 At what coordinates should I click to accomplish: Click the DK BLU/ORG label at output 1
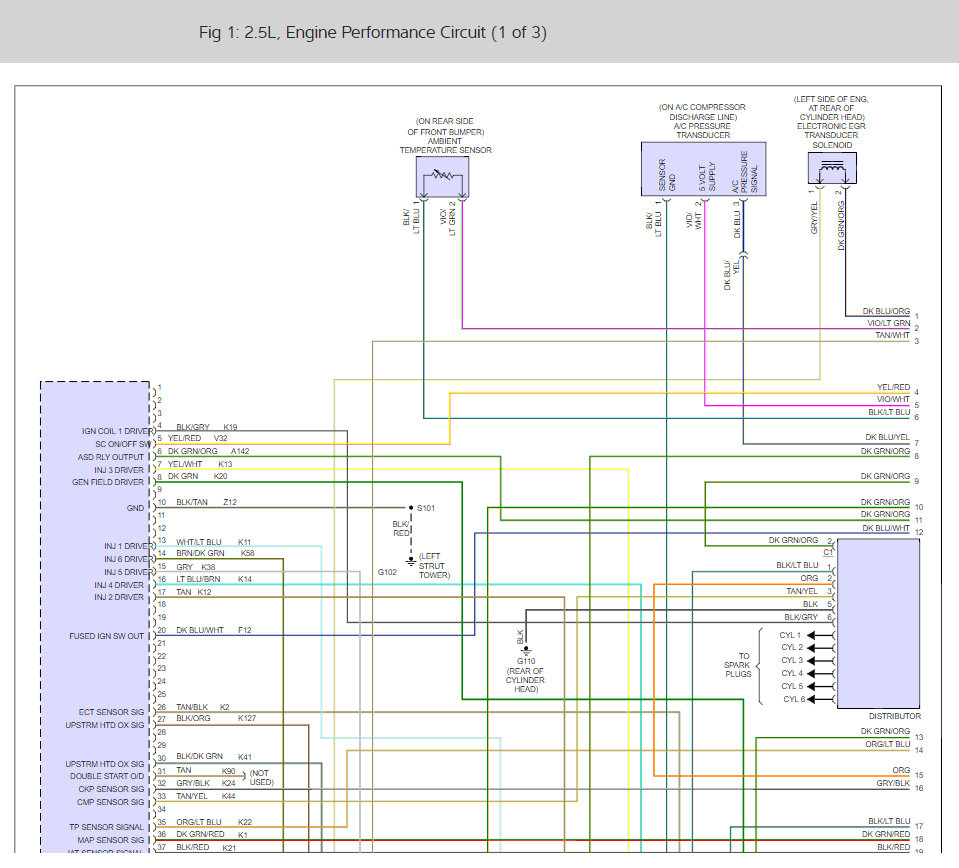(886, 311)
